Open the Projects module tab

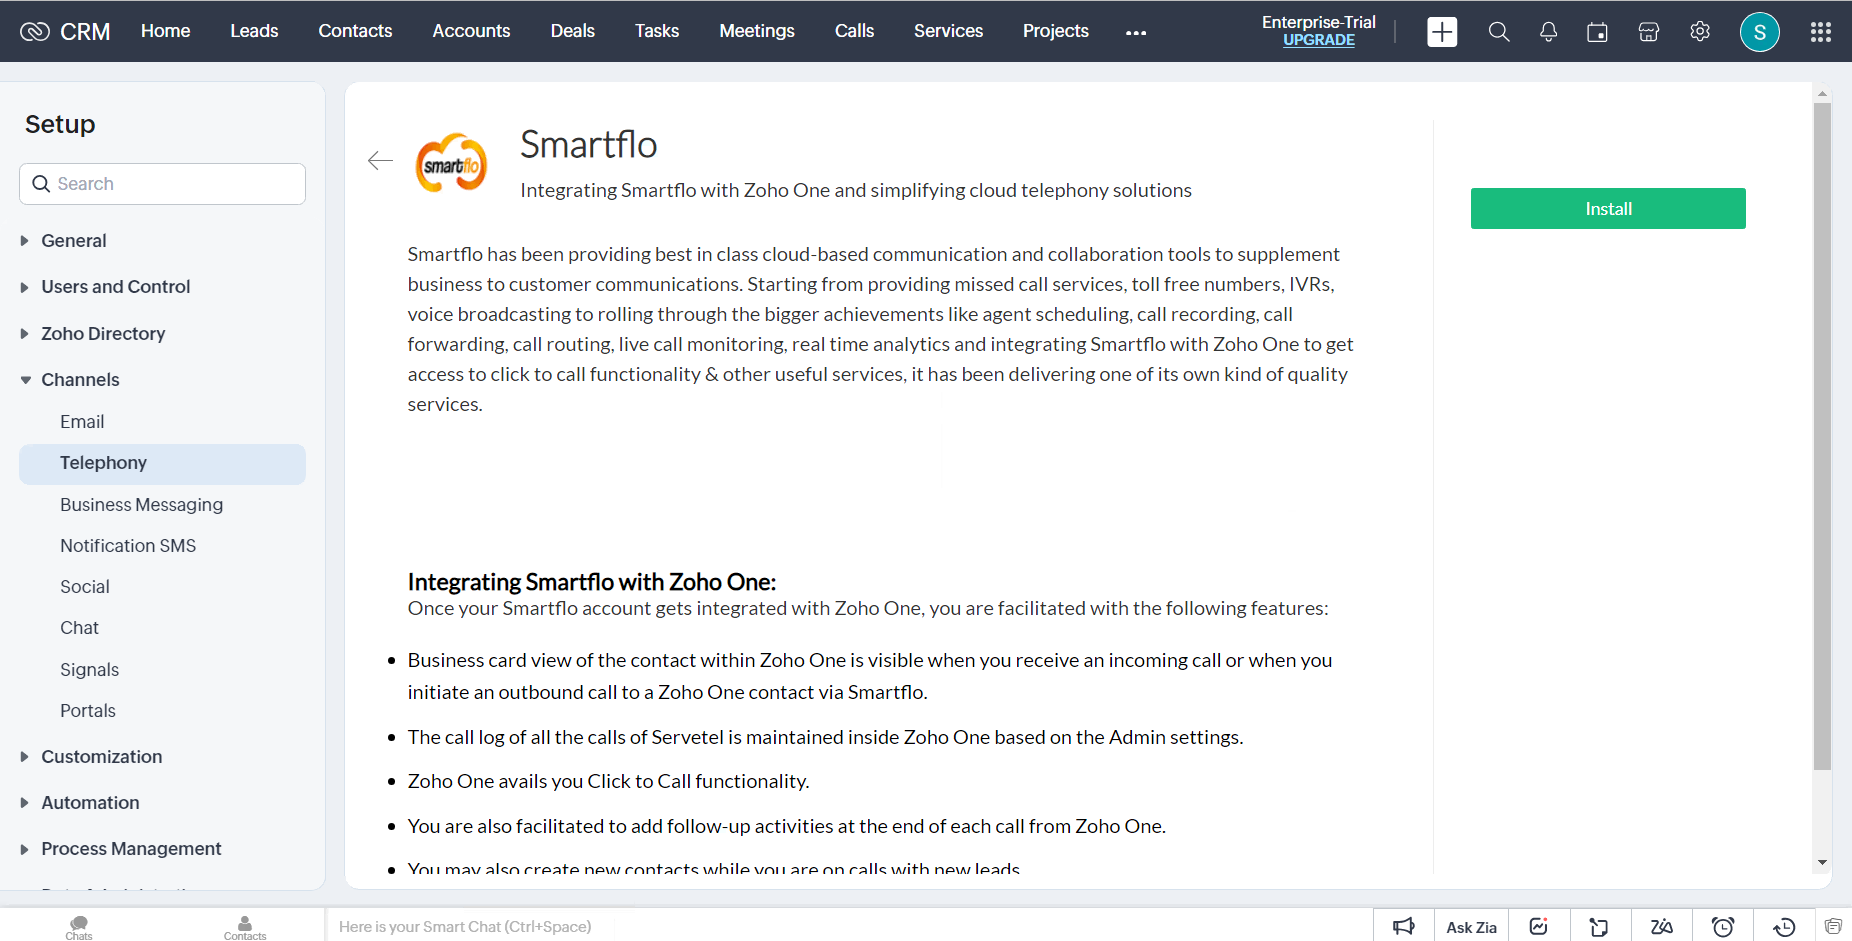coord(1055,31)
